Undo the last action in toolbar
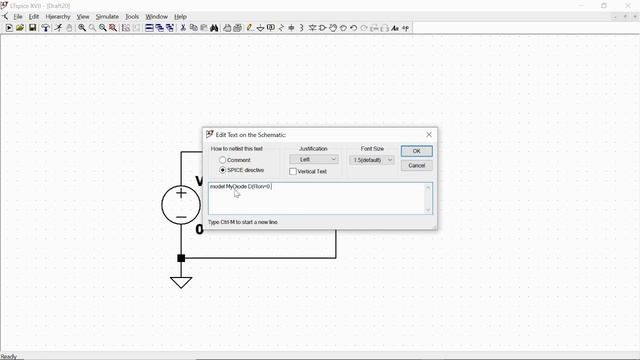Viewport: 640px width, 360px height. click(x=353, y=28)
